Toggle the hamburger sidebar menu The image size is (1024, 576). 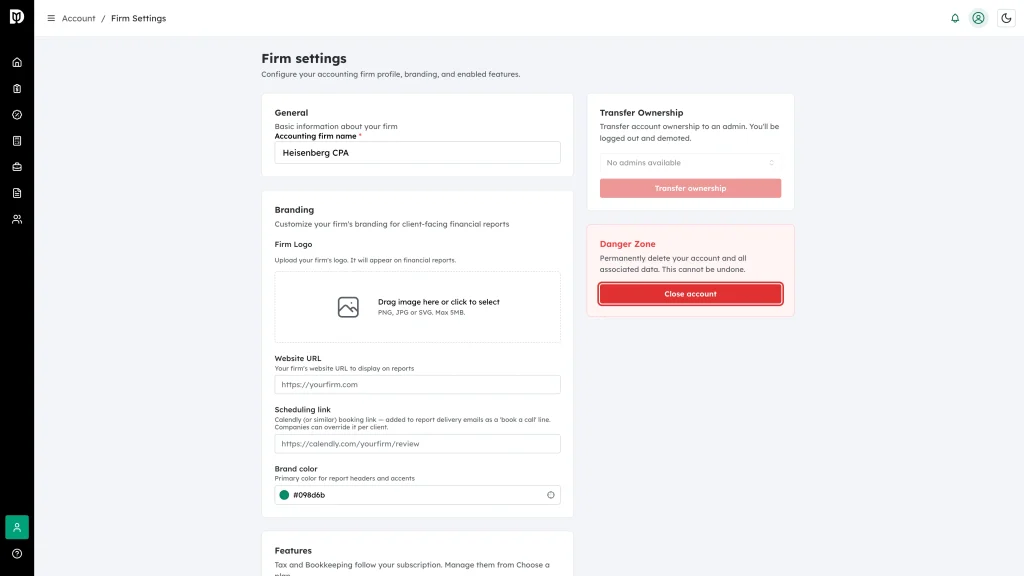[x=51, y=18]
